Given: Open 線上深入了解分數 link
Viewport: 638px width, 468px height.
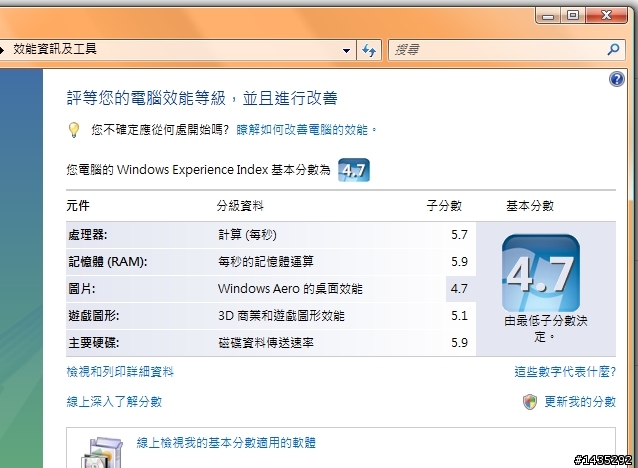Looking at the screenshot, I should click(x=114, y=402).
